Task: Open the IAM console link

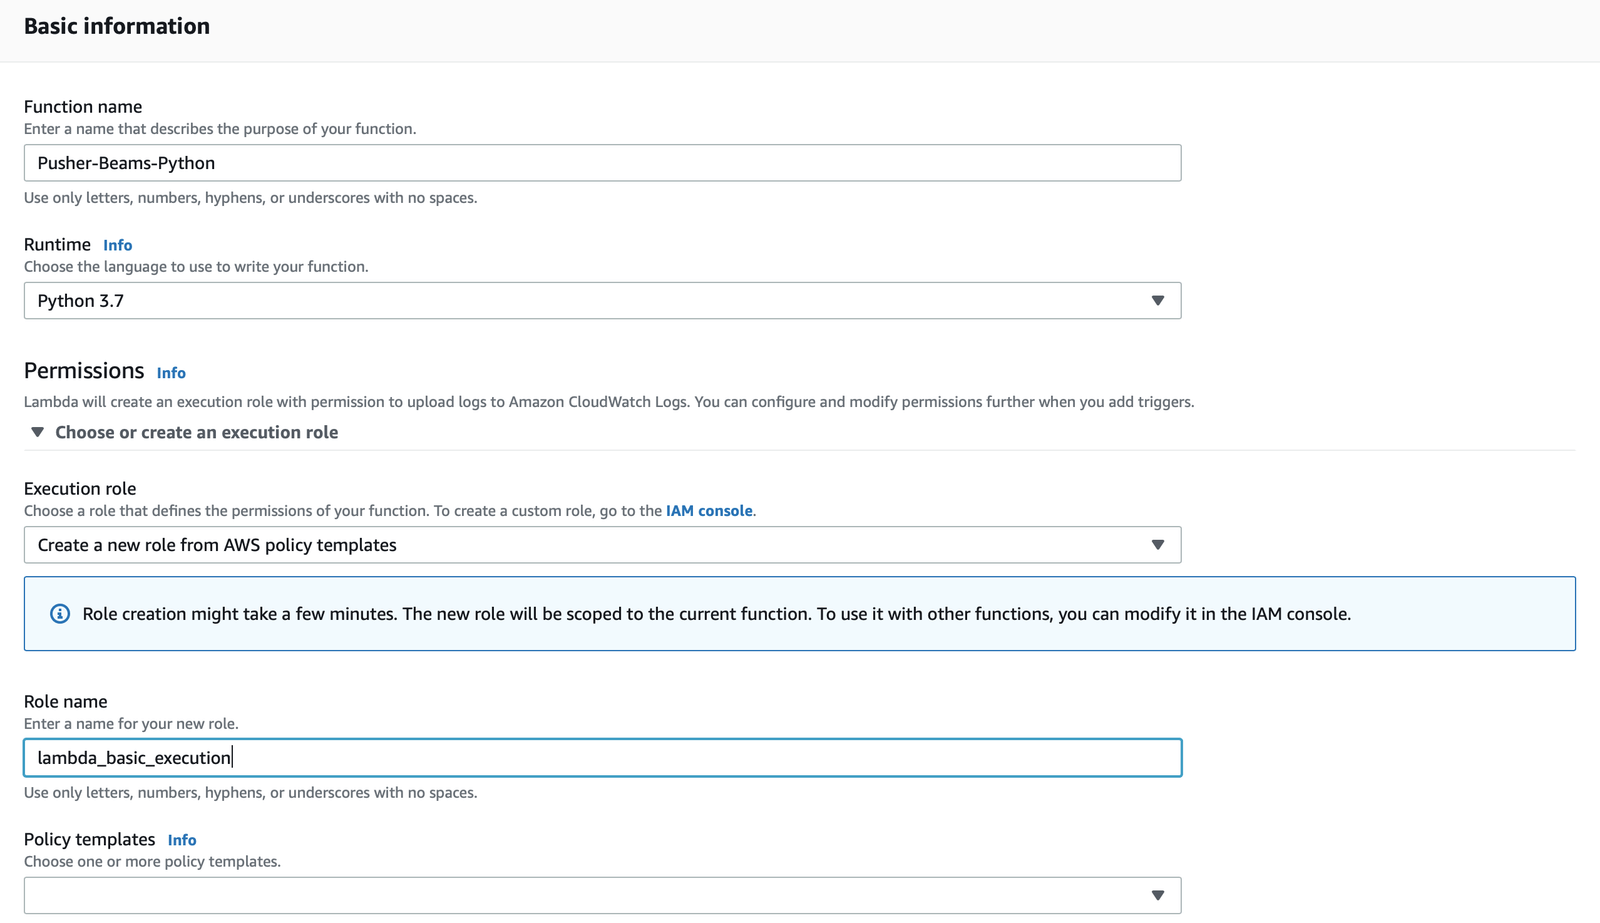Action: 709,511
